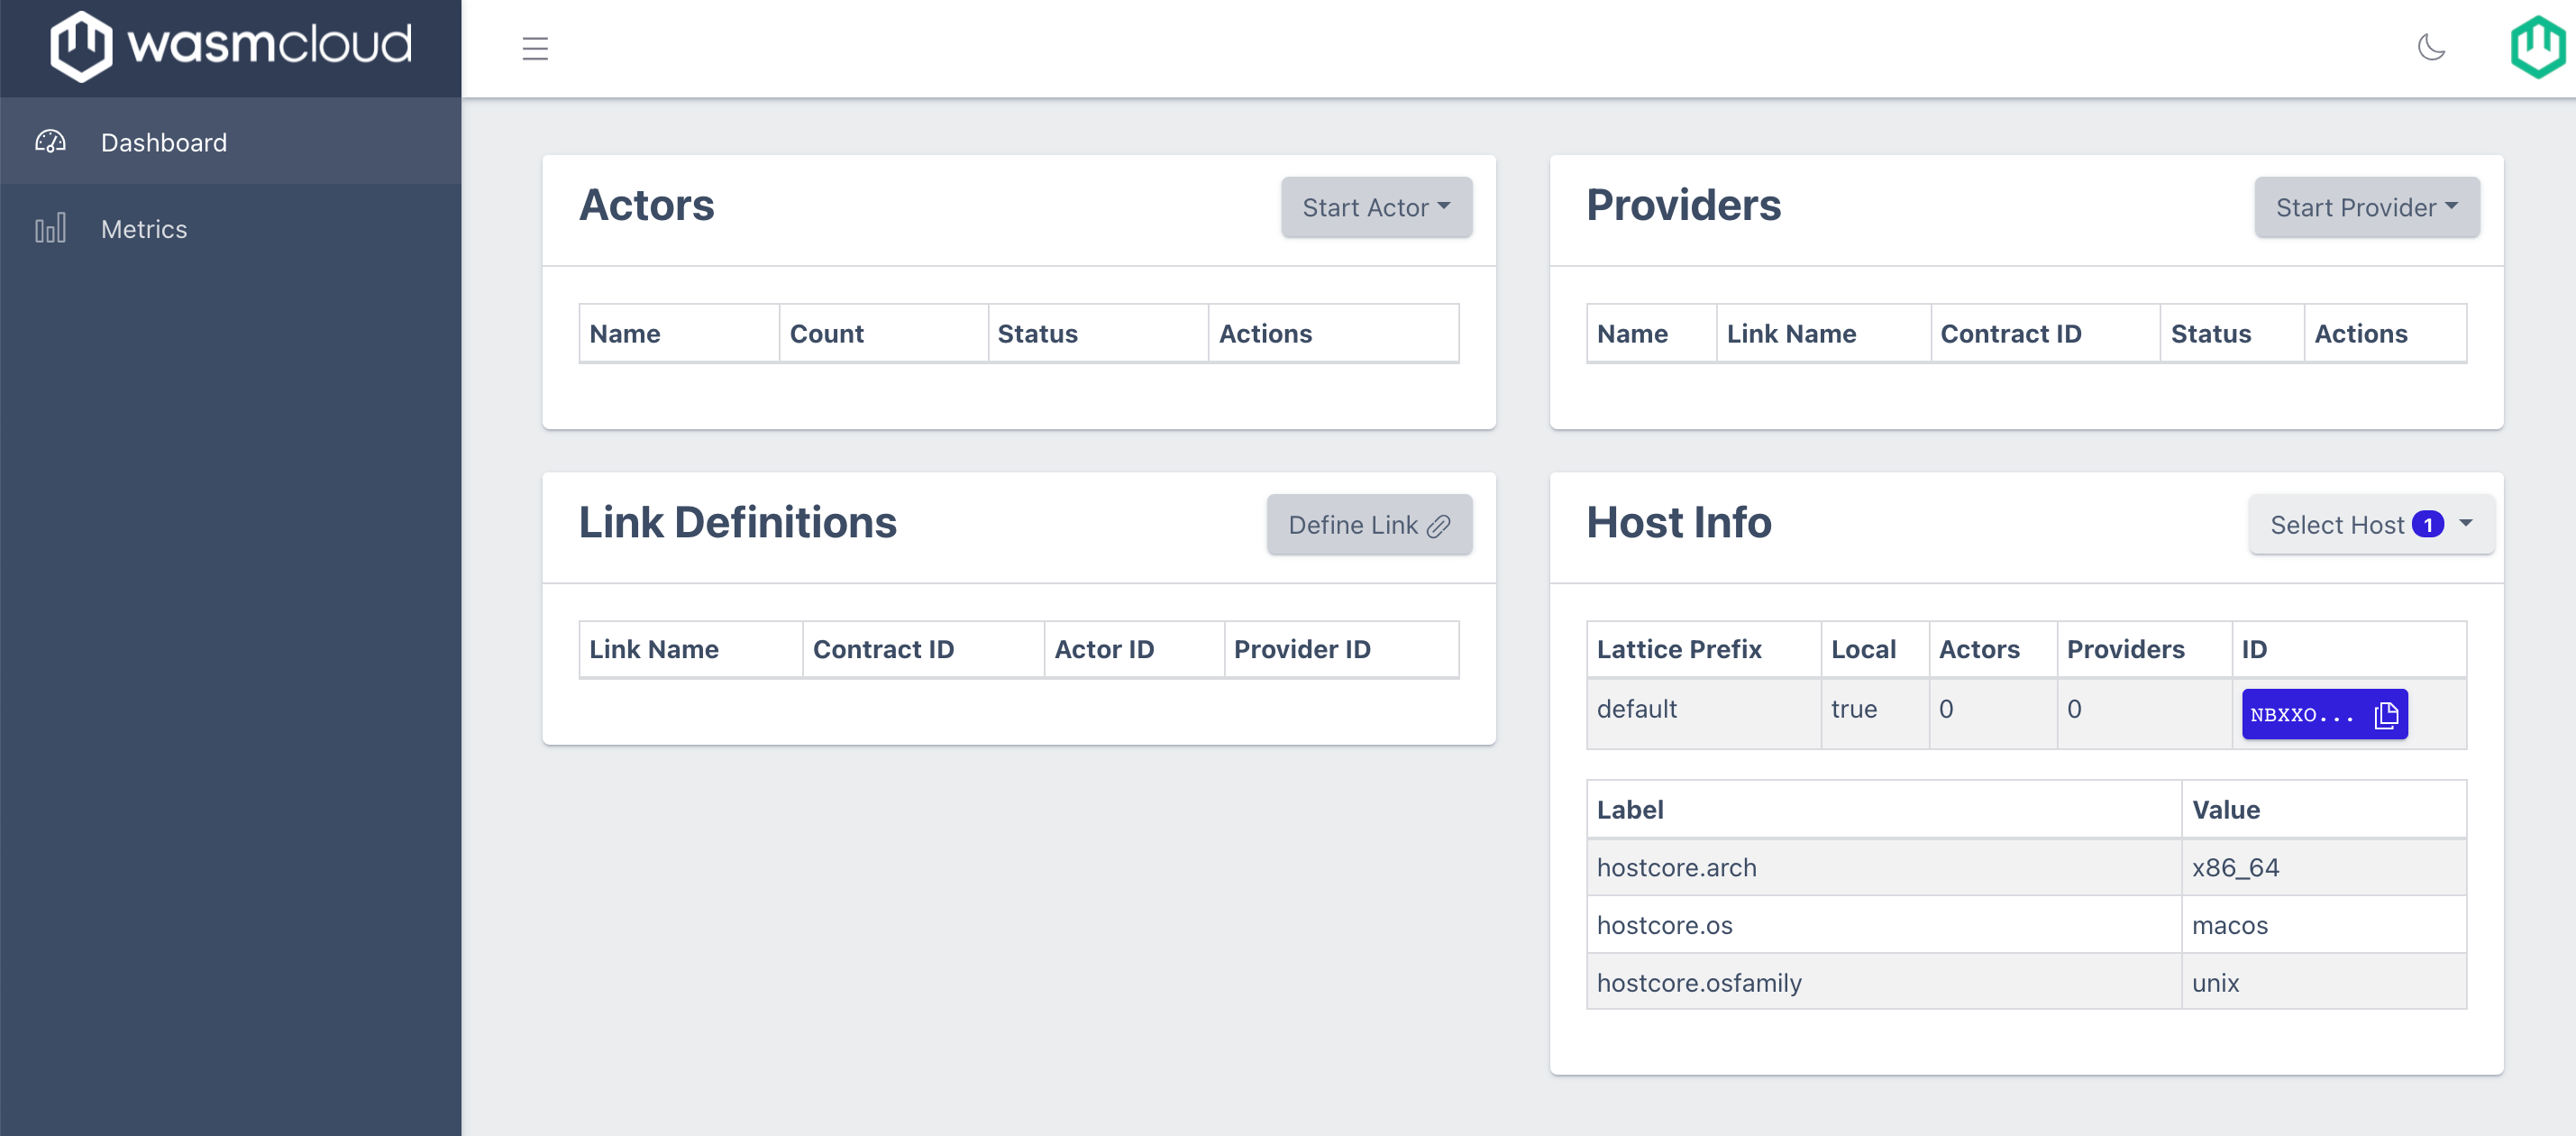The height and width of the screenshot is (1136, 2576).
Task: Toggle the hamburger sidebar menu
Action: [x=535, y=48]
